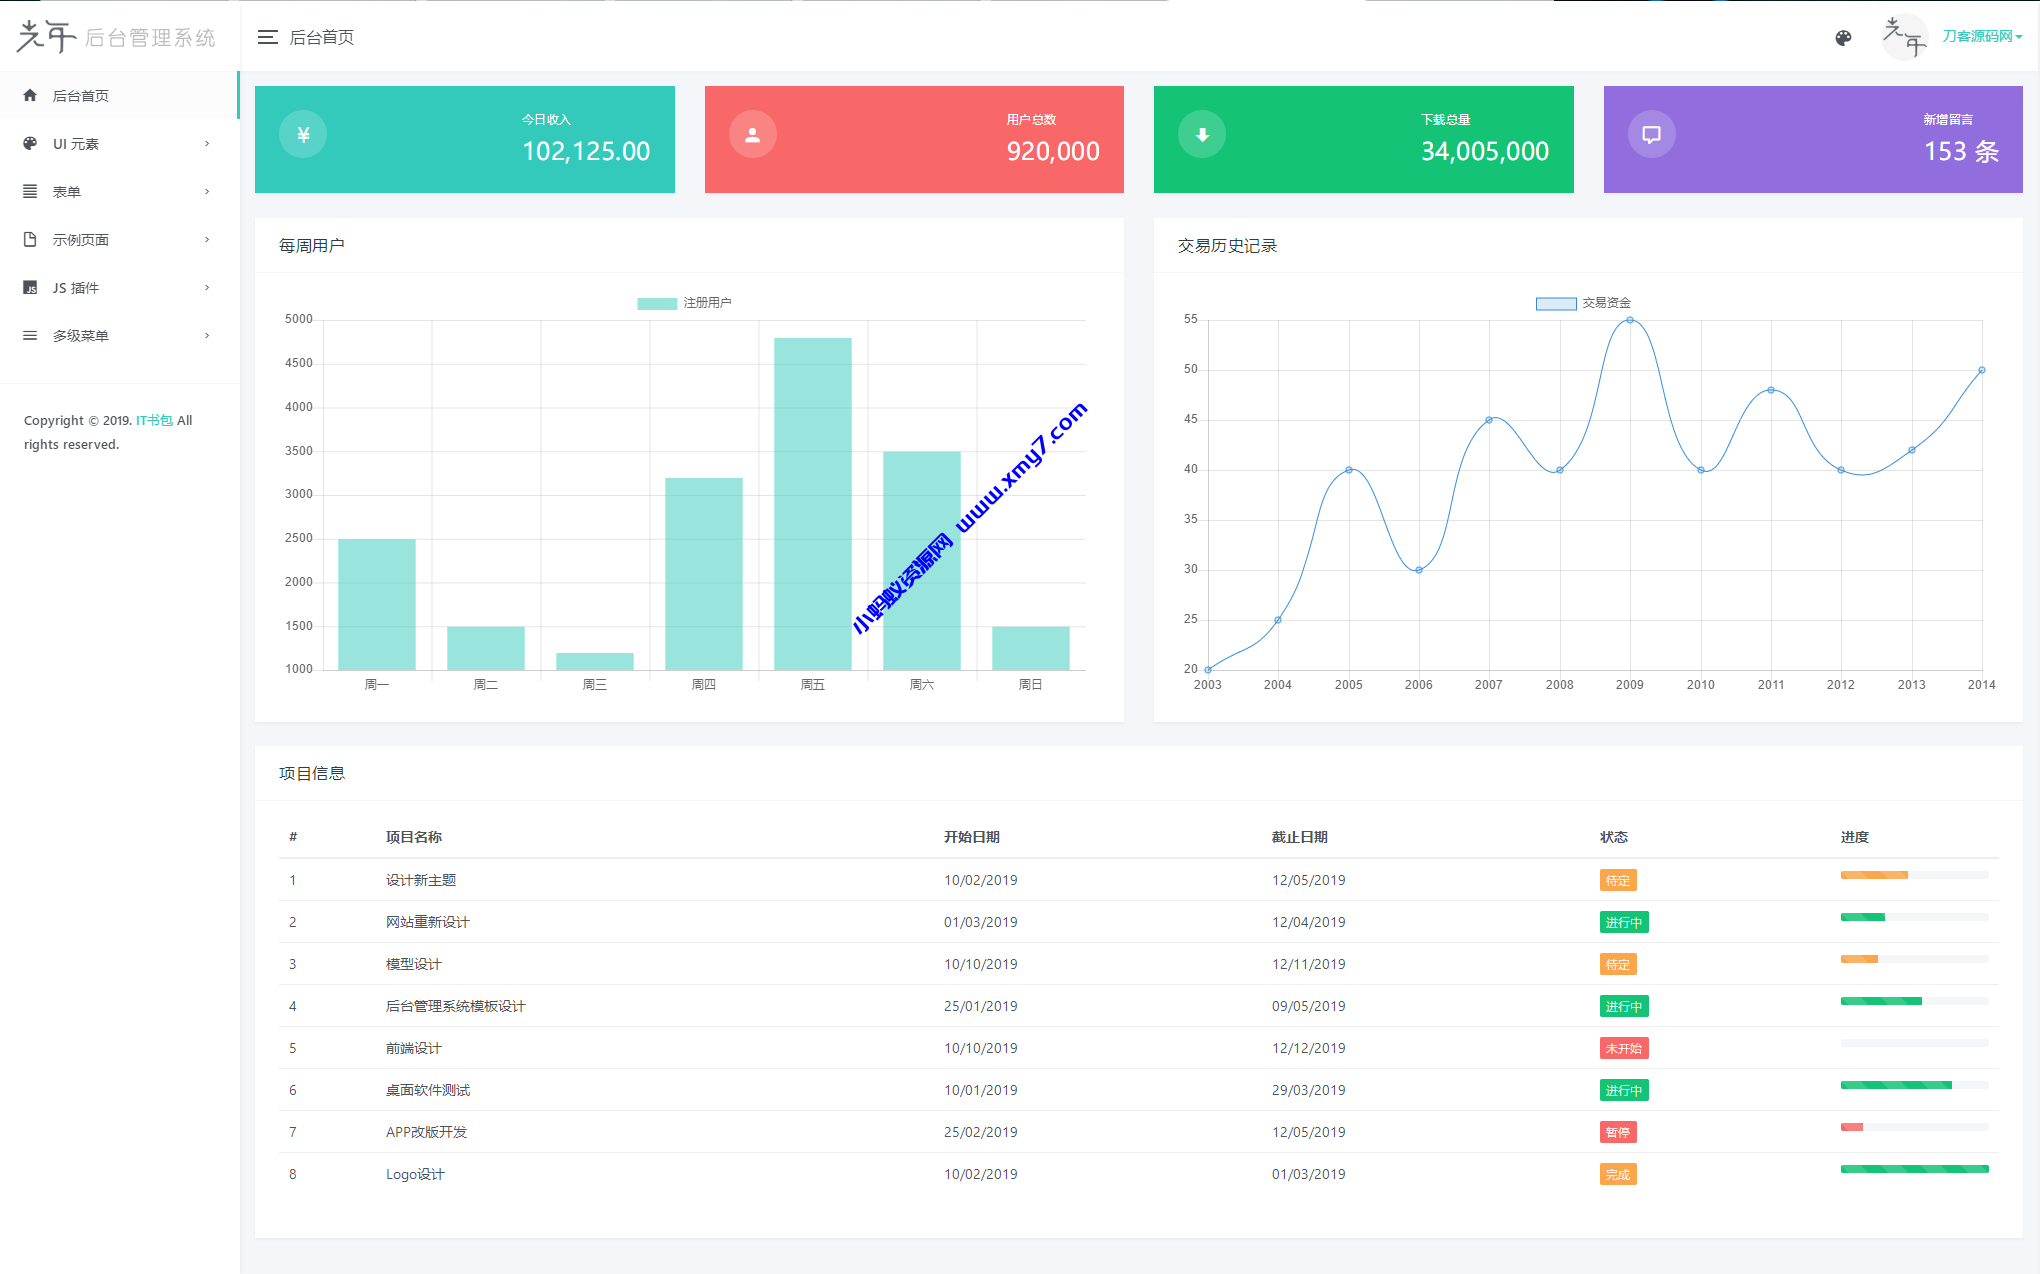Click the download arrow icon on green card
This screenshot has height=1274, width=2040.
coord(1202,135)
